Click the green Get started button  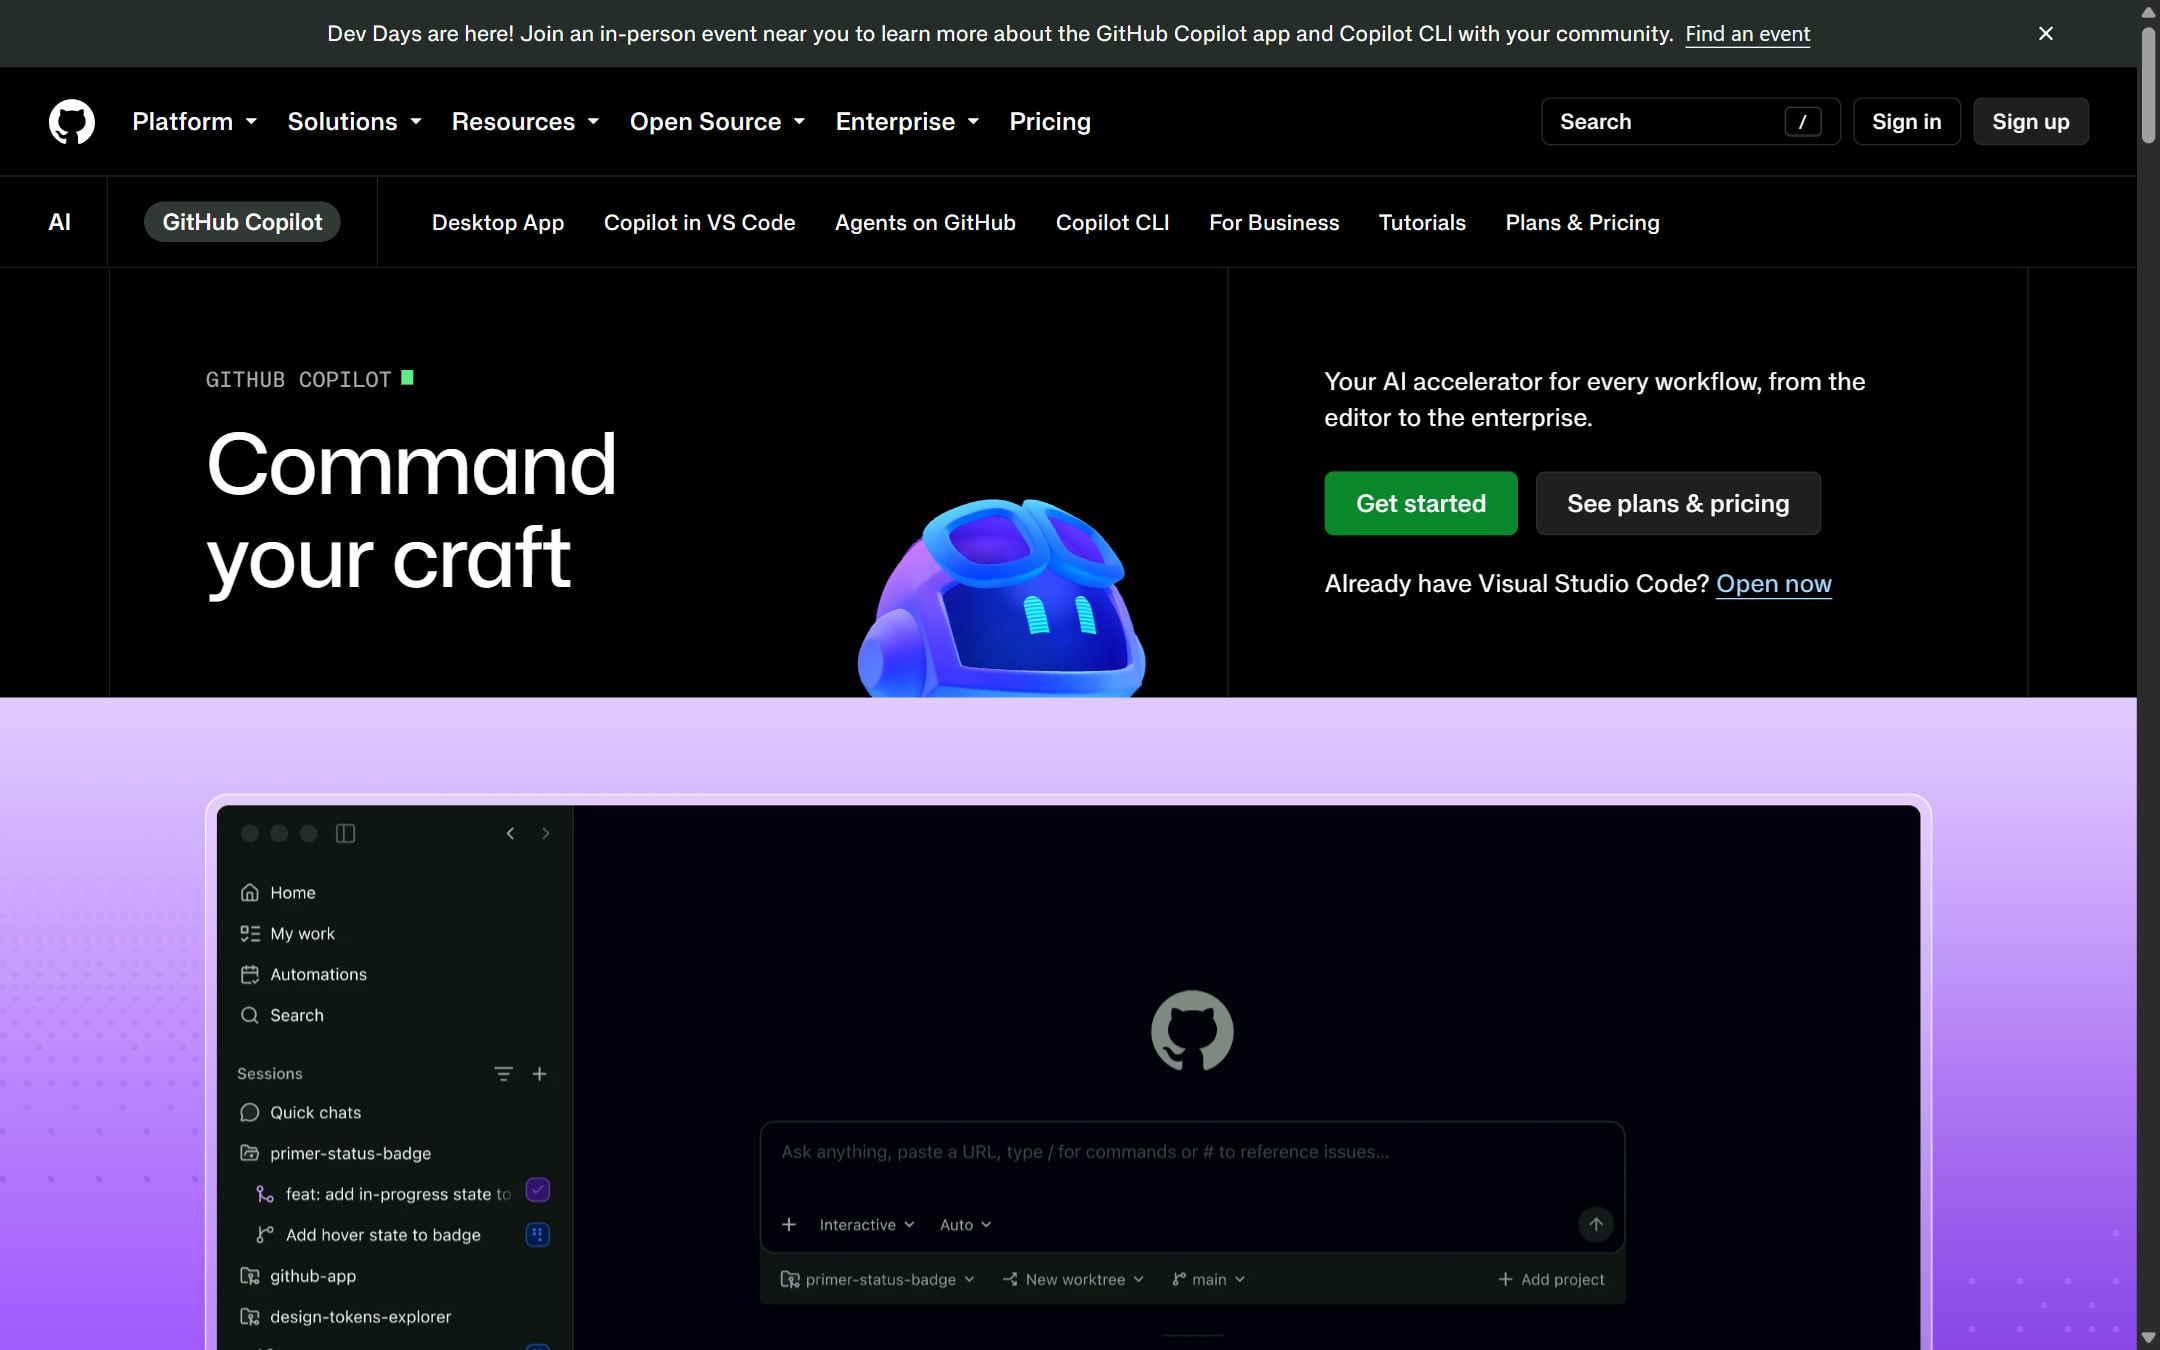click(x=1421, y=503)
